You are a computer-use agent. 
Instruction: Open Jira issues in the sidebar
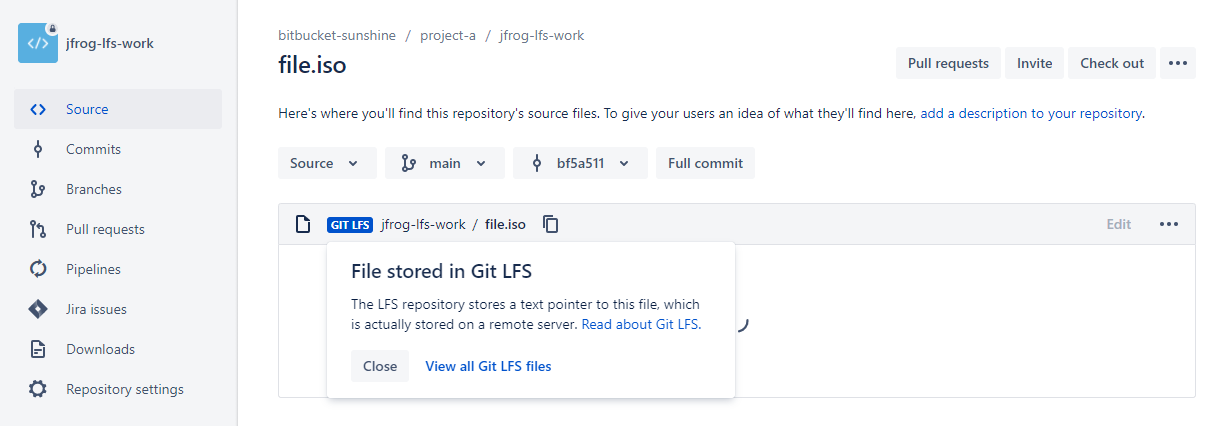point(118,309)
